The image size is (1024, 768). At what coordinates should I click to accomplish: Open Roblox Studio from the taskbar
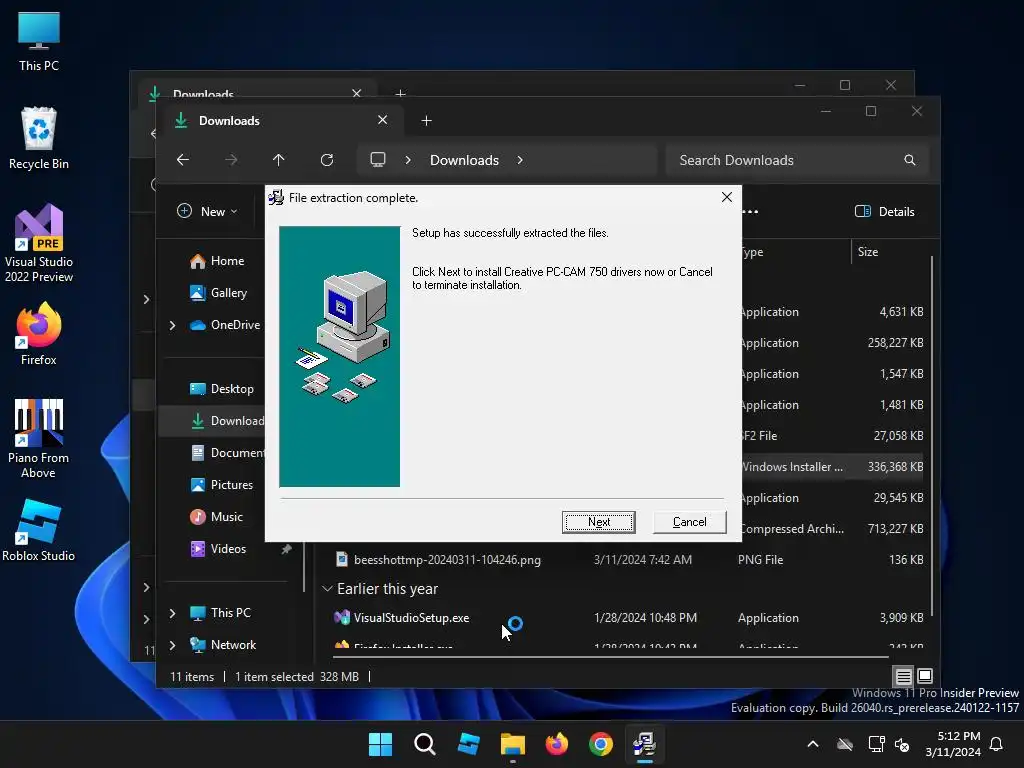click(469, 744)
